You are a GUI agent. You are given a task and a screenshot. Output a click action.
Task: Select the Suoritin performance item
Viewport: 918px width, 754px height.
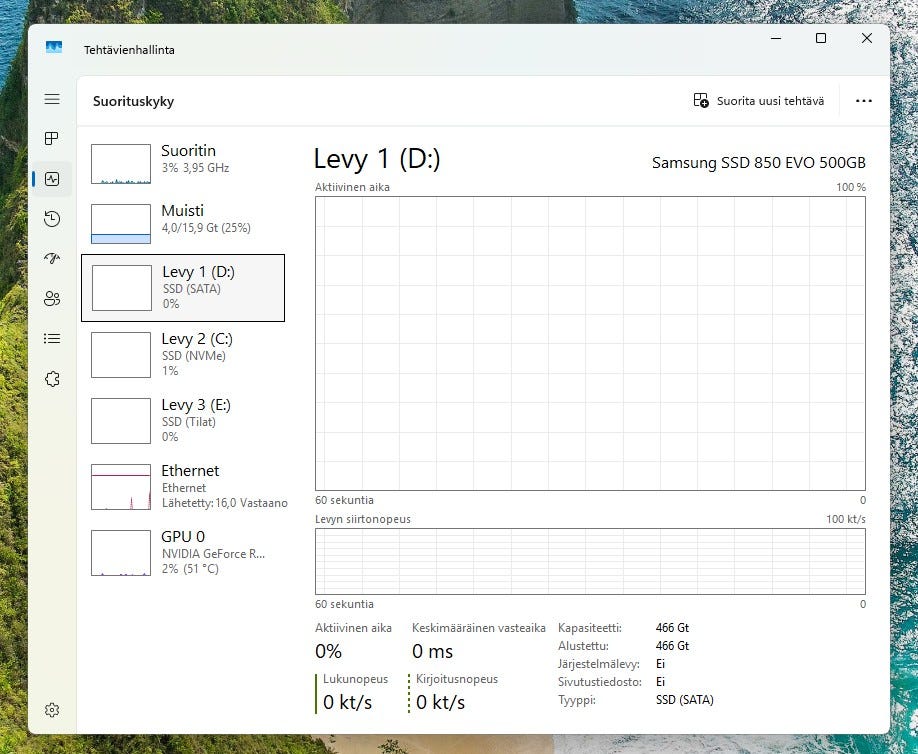pyautogui.click(x=183, y=163)
